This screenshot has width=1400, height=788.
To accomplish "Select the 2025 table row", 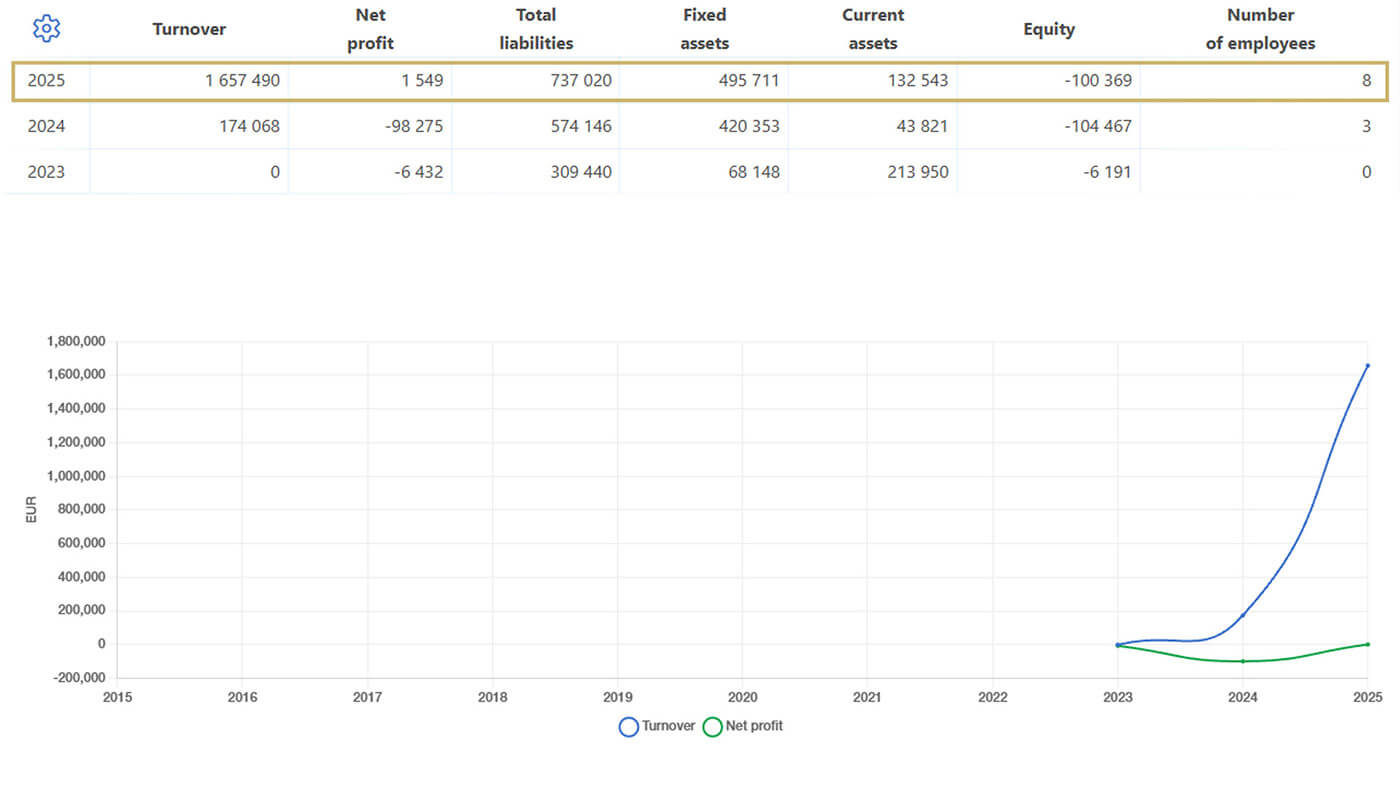I will (x=700, y=81).
